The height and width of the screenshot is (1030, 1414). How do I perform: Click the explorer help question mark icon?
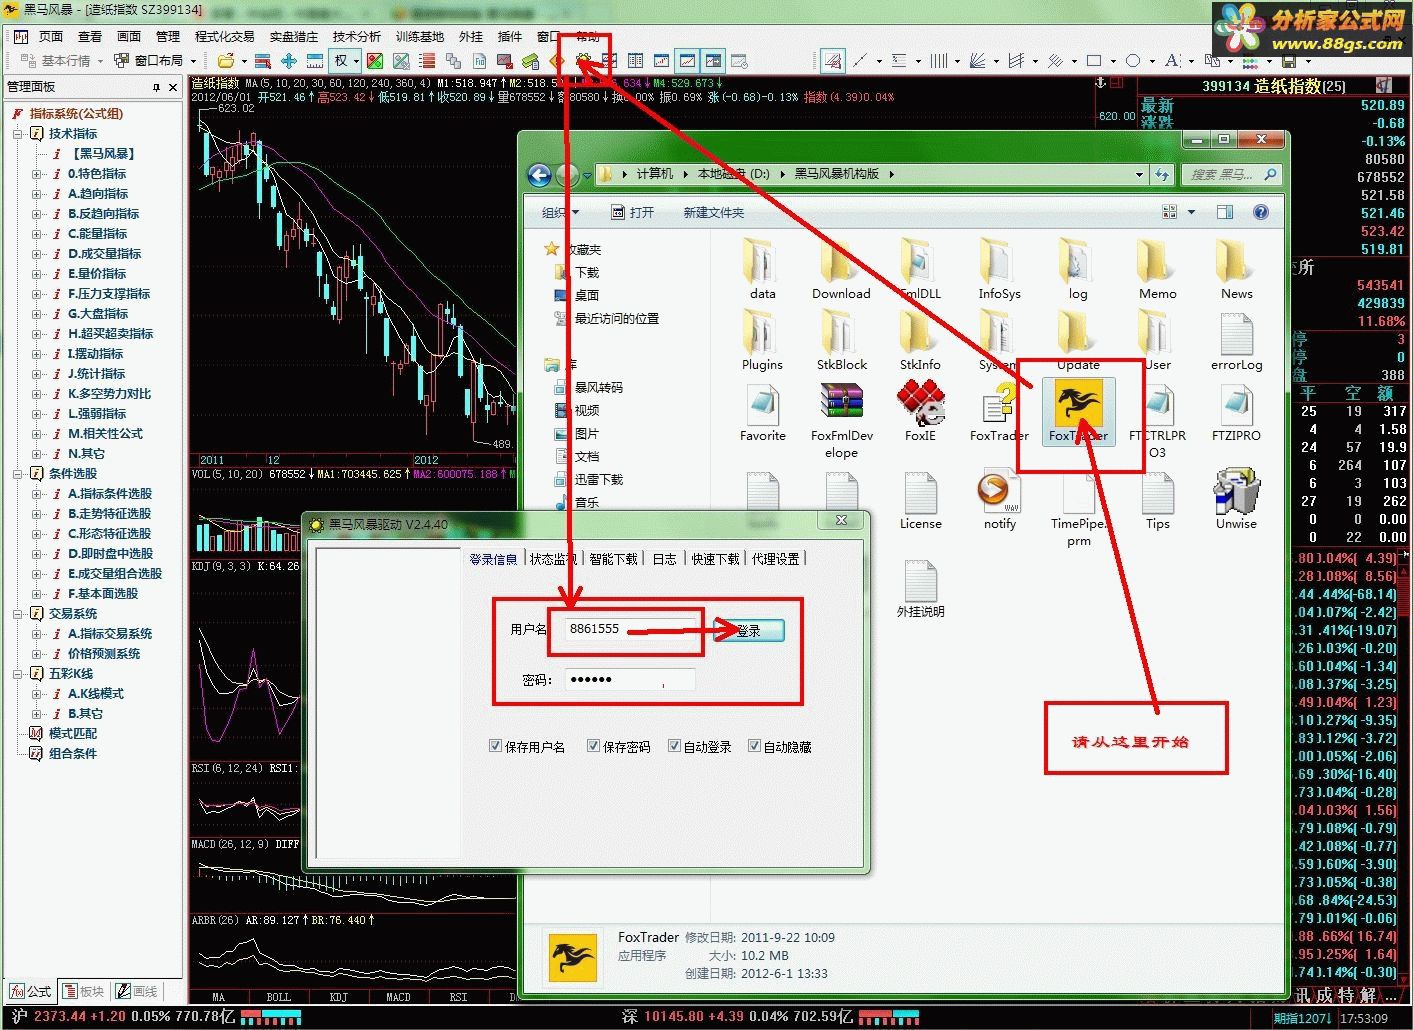click(1261, 212)
